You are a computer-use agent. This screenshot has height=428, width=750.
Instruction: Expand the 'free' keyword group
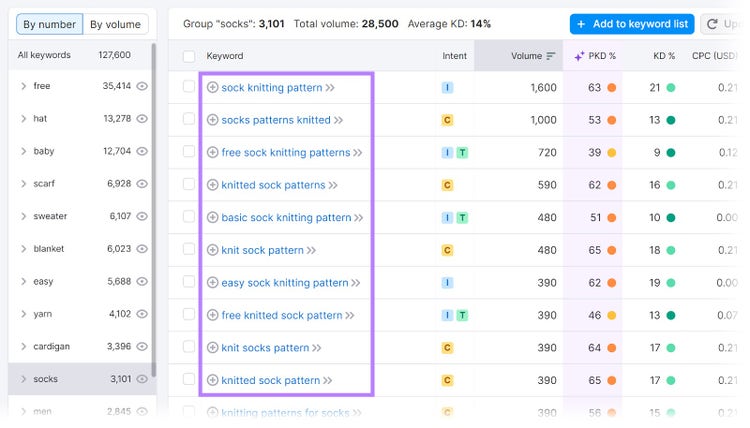[x=23, y=86]
